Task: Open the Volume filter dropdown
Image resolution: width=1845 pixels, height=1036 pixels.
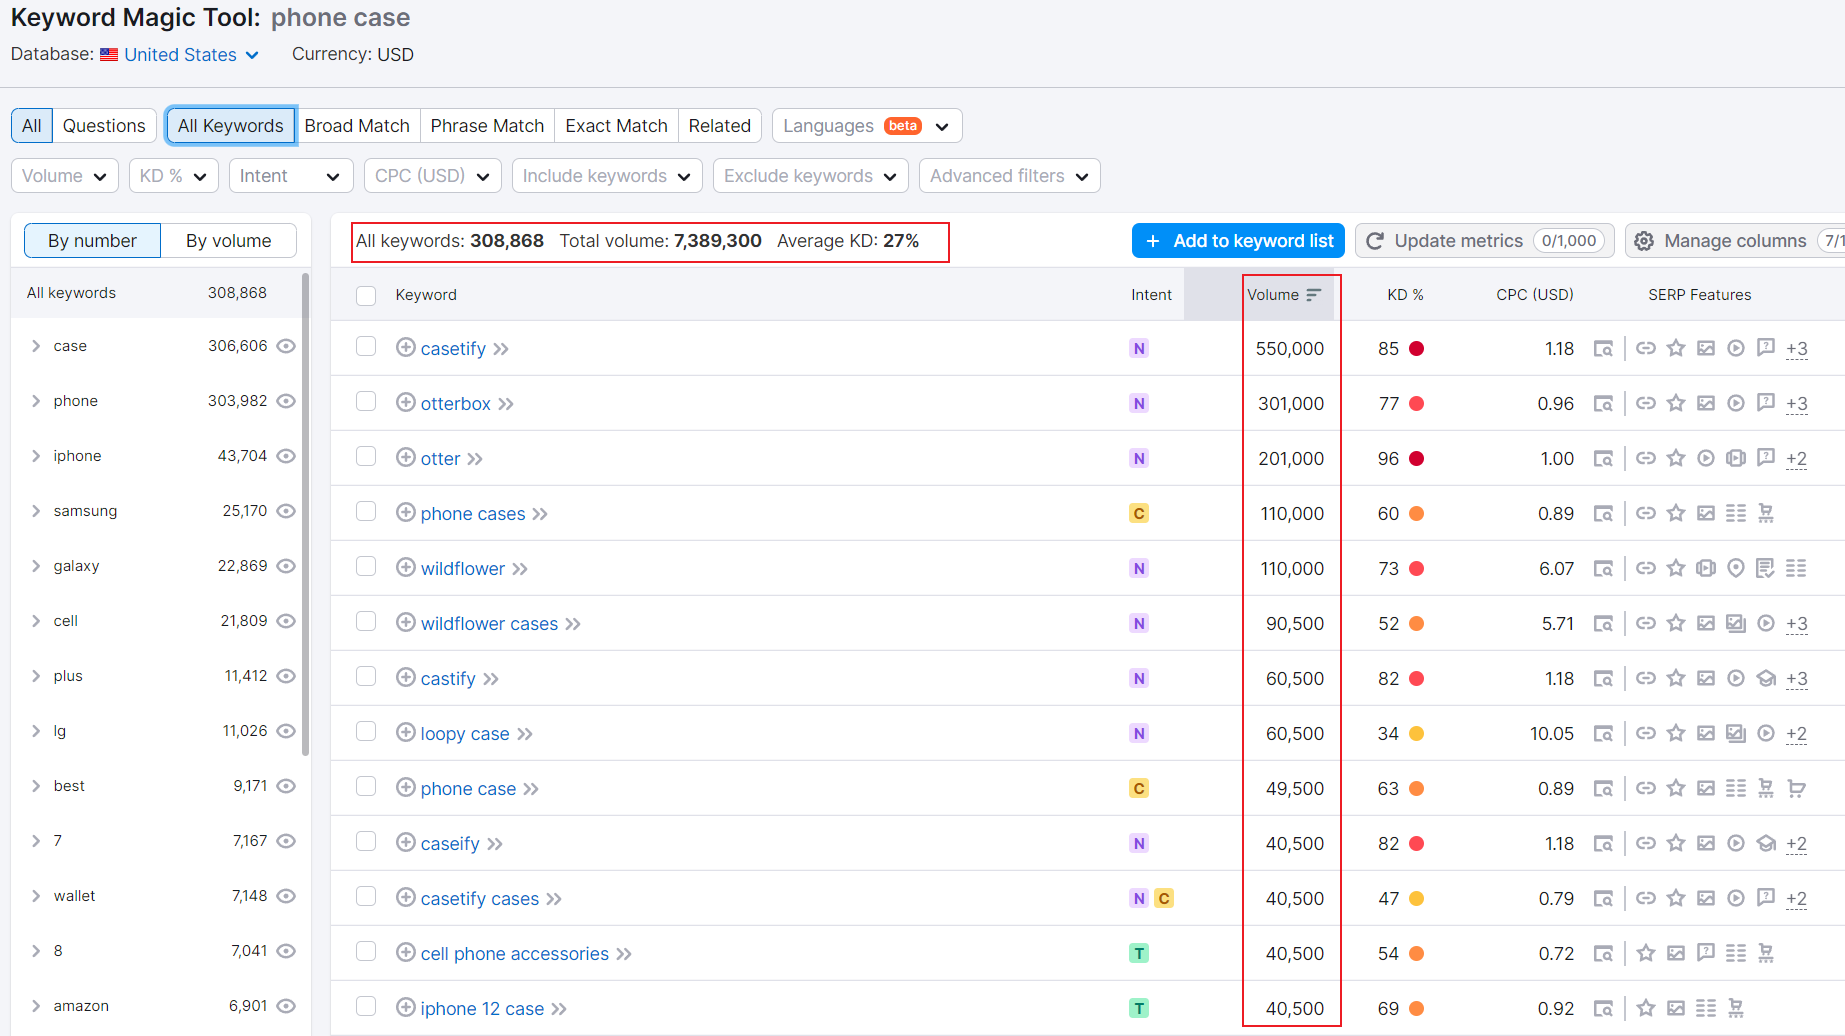Action: point(65,176)
